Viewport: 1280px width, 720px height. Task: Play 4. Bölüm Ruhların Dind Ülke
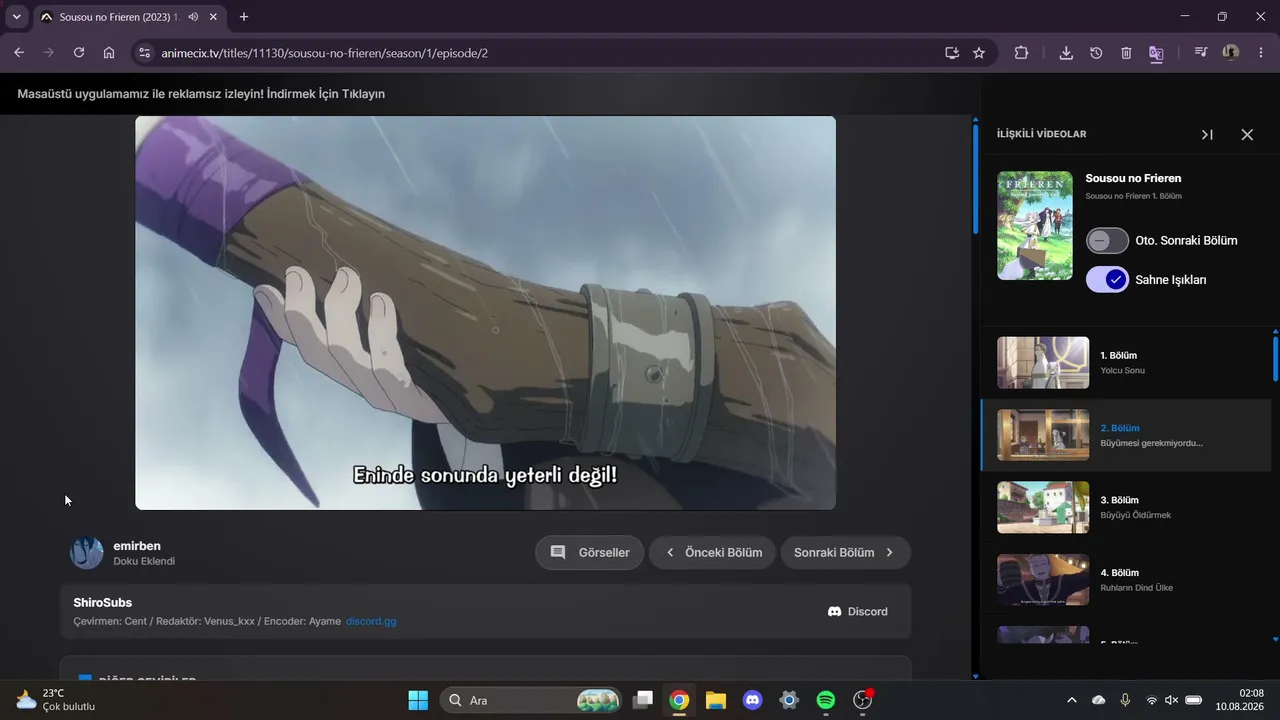1126,579
